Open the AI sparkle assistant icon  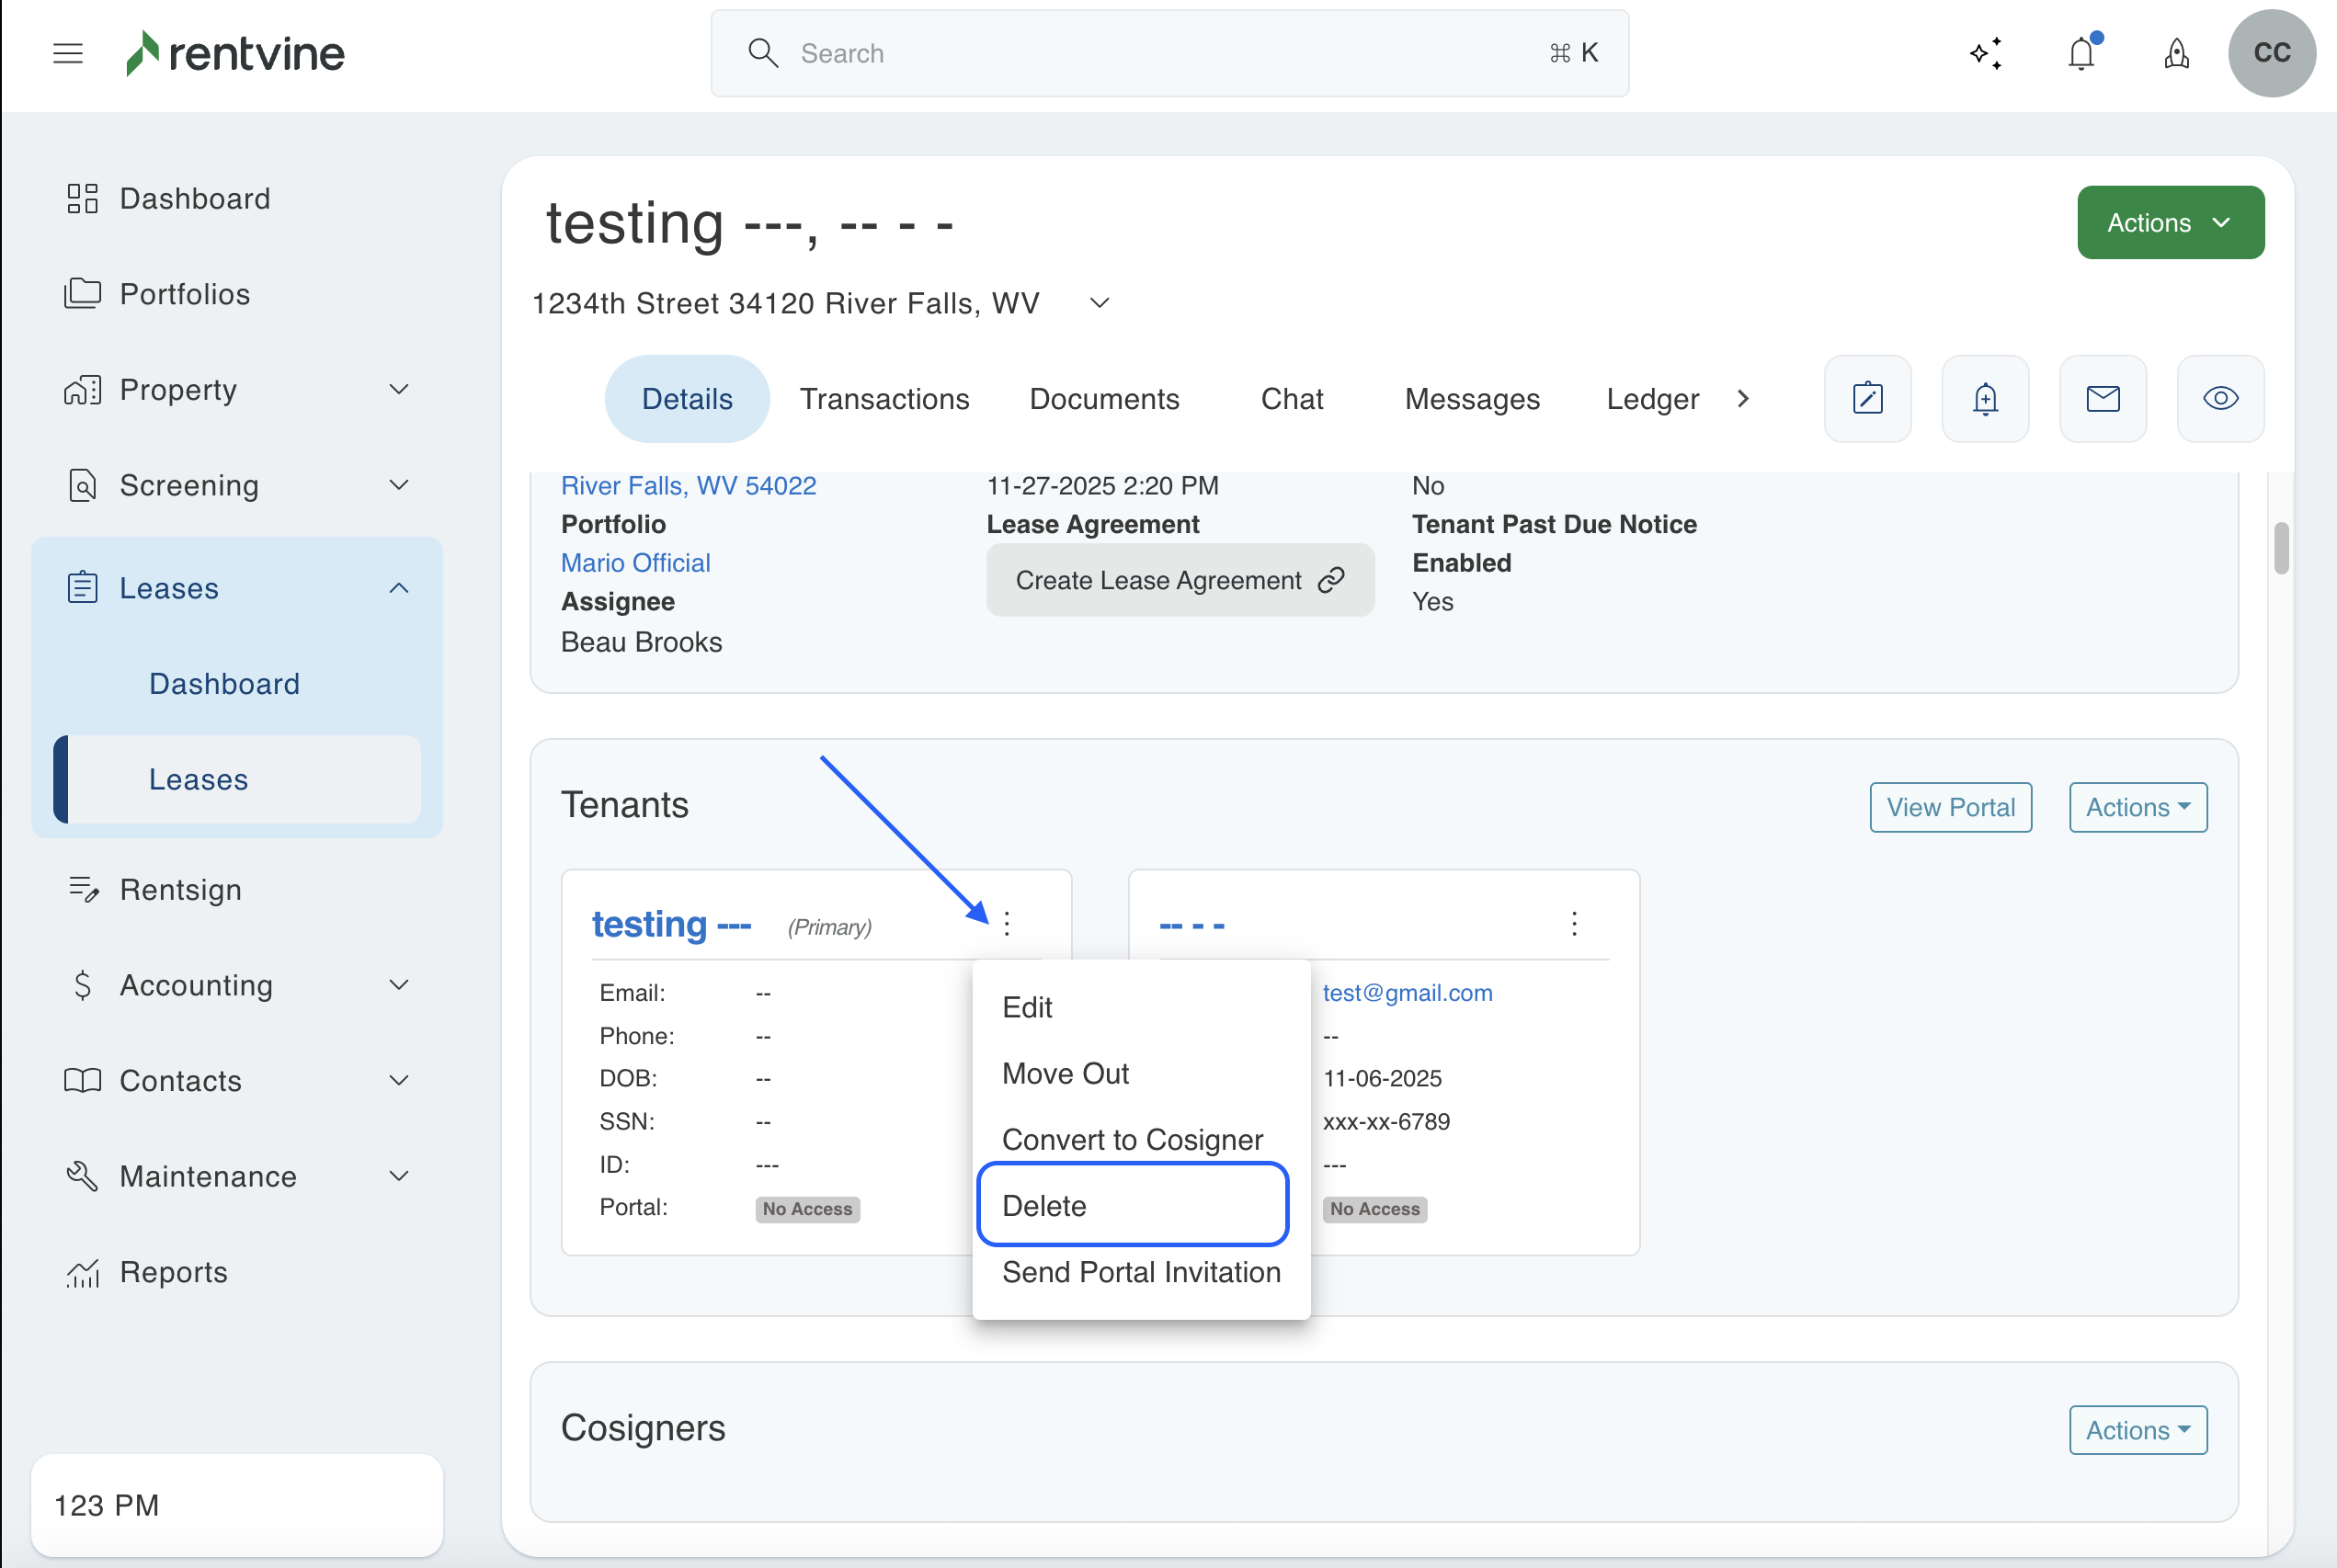(x=1986, y=53)
